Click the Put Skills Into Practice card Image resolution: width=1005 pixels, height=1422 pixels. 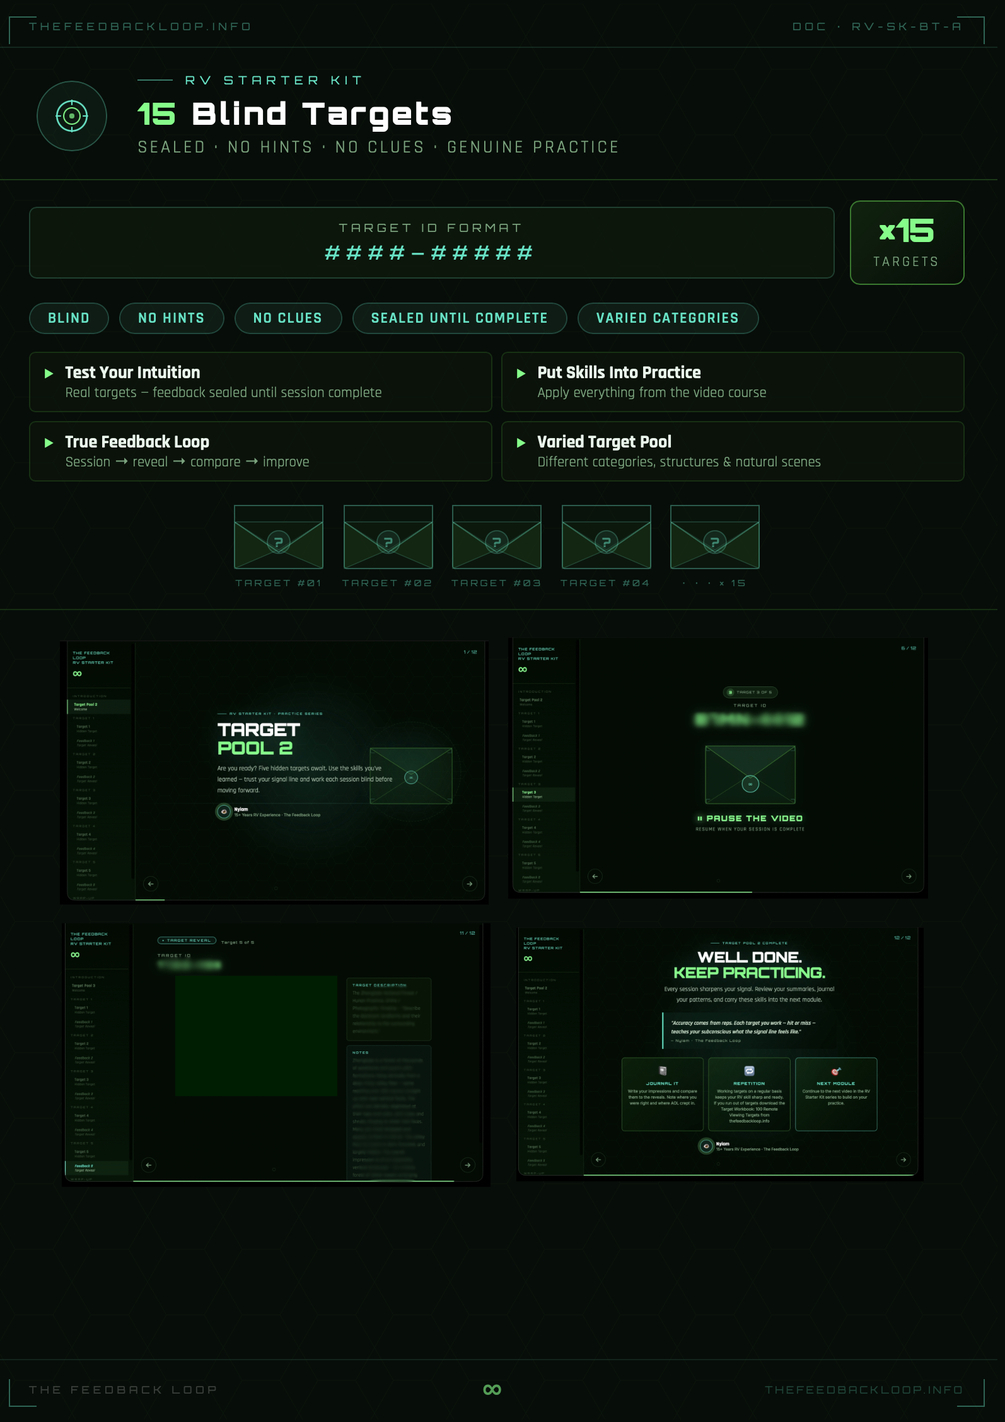[x=733, y=382]
